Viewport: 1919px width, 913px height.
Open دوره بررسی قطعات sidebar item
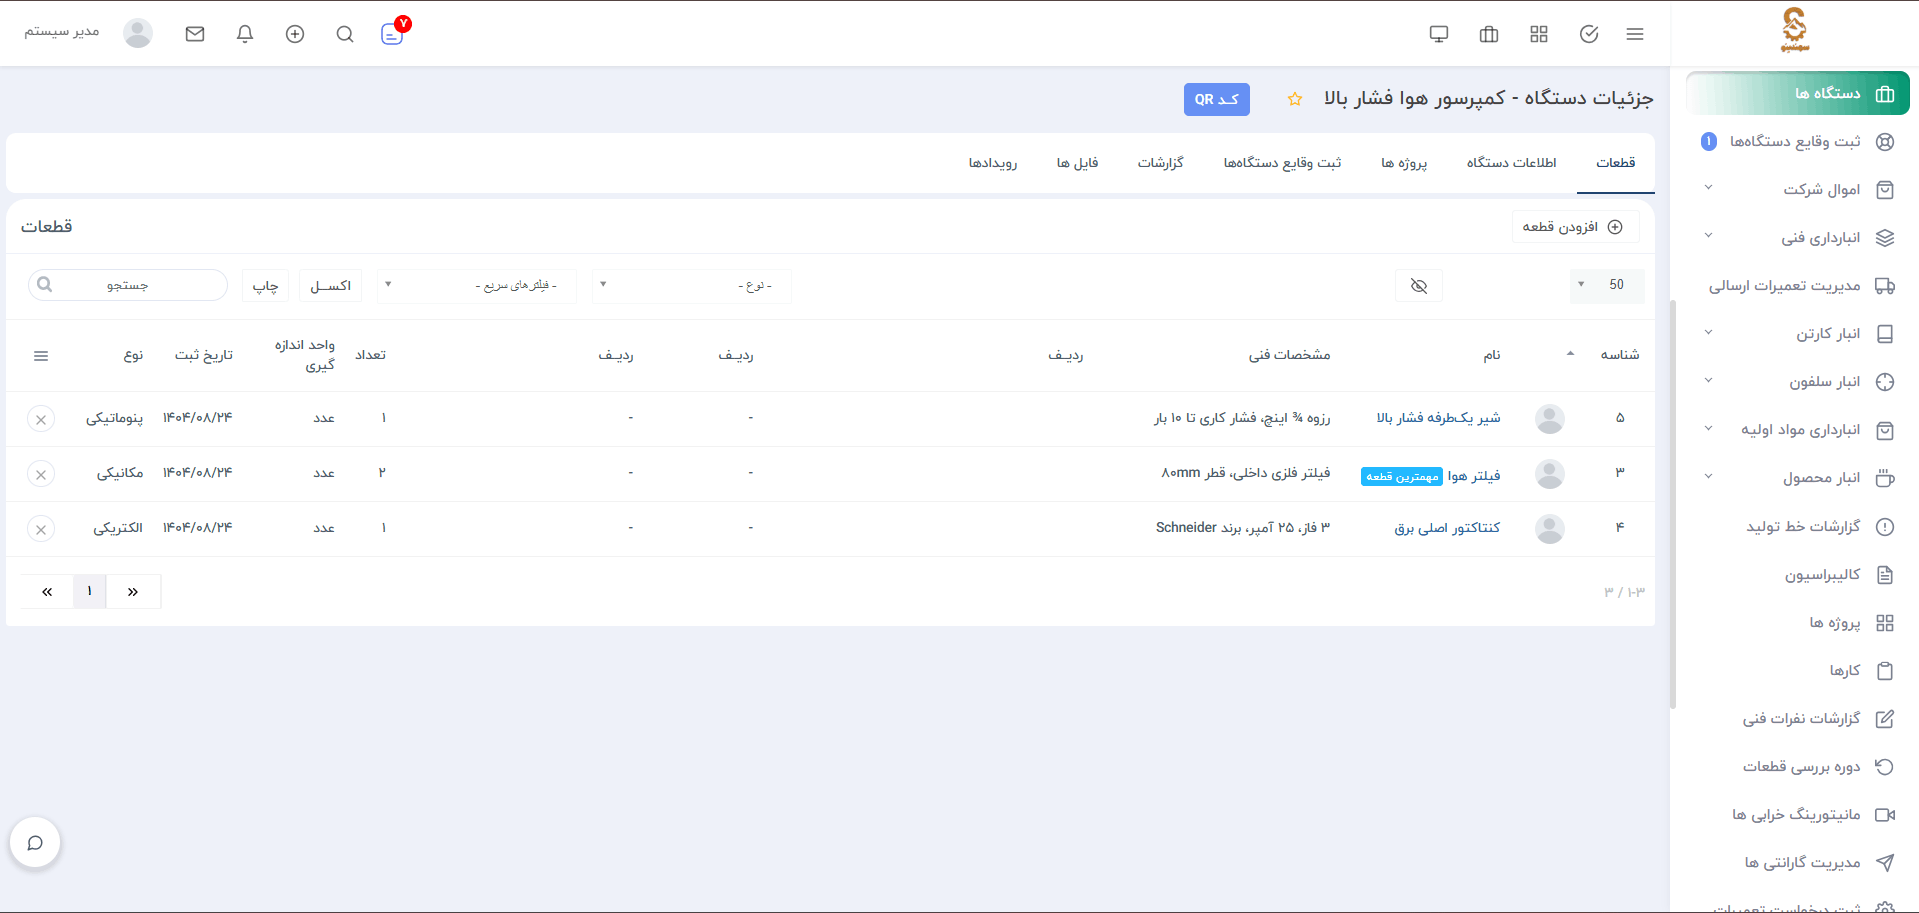click(1798, 766)
